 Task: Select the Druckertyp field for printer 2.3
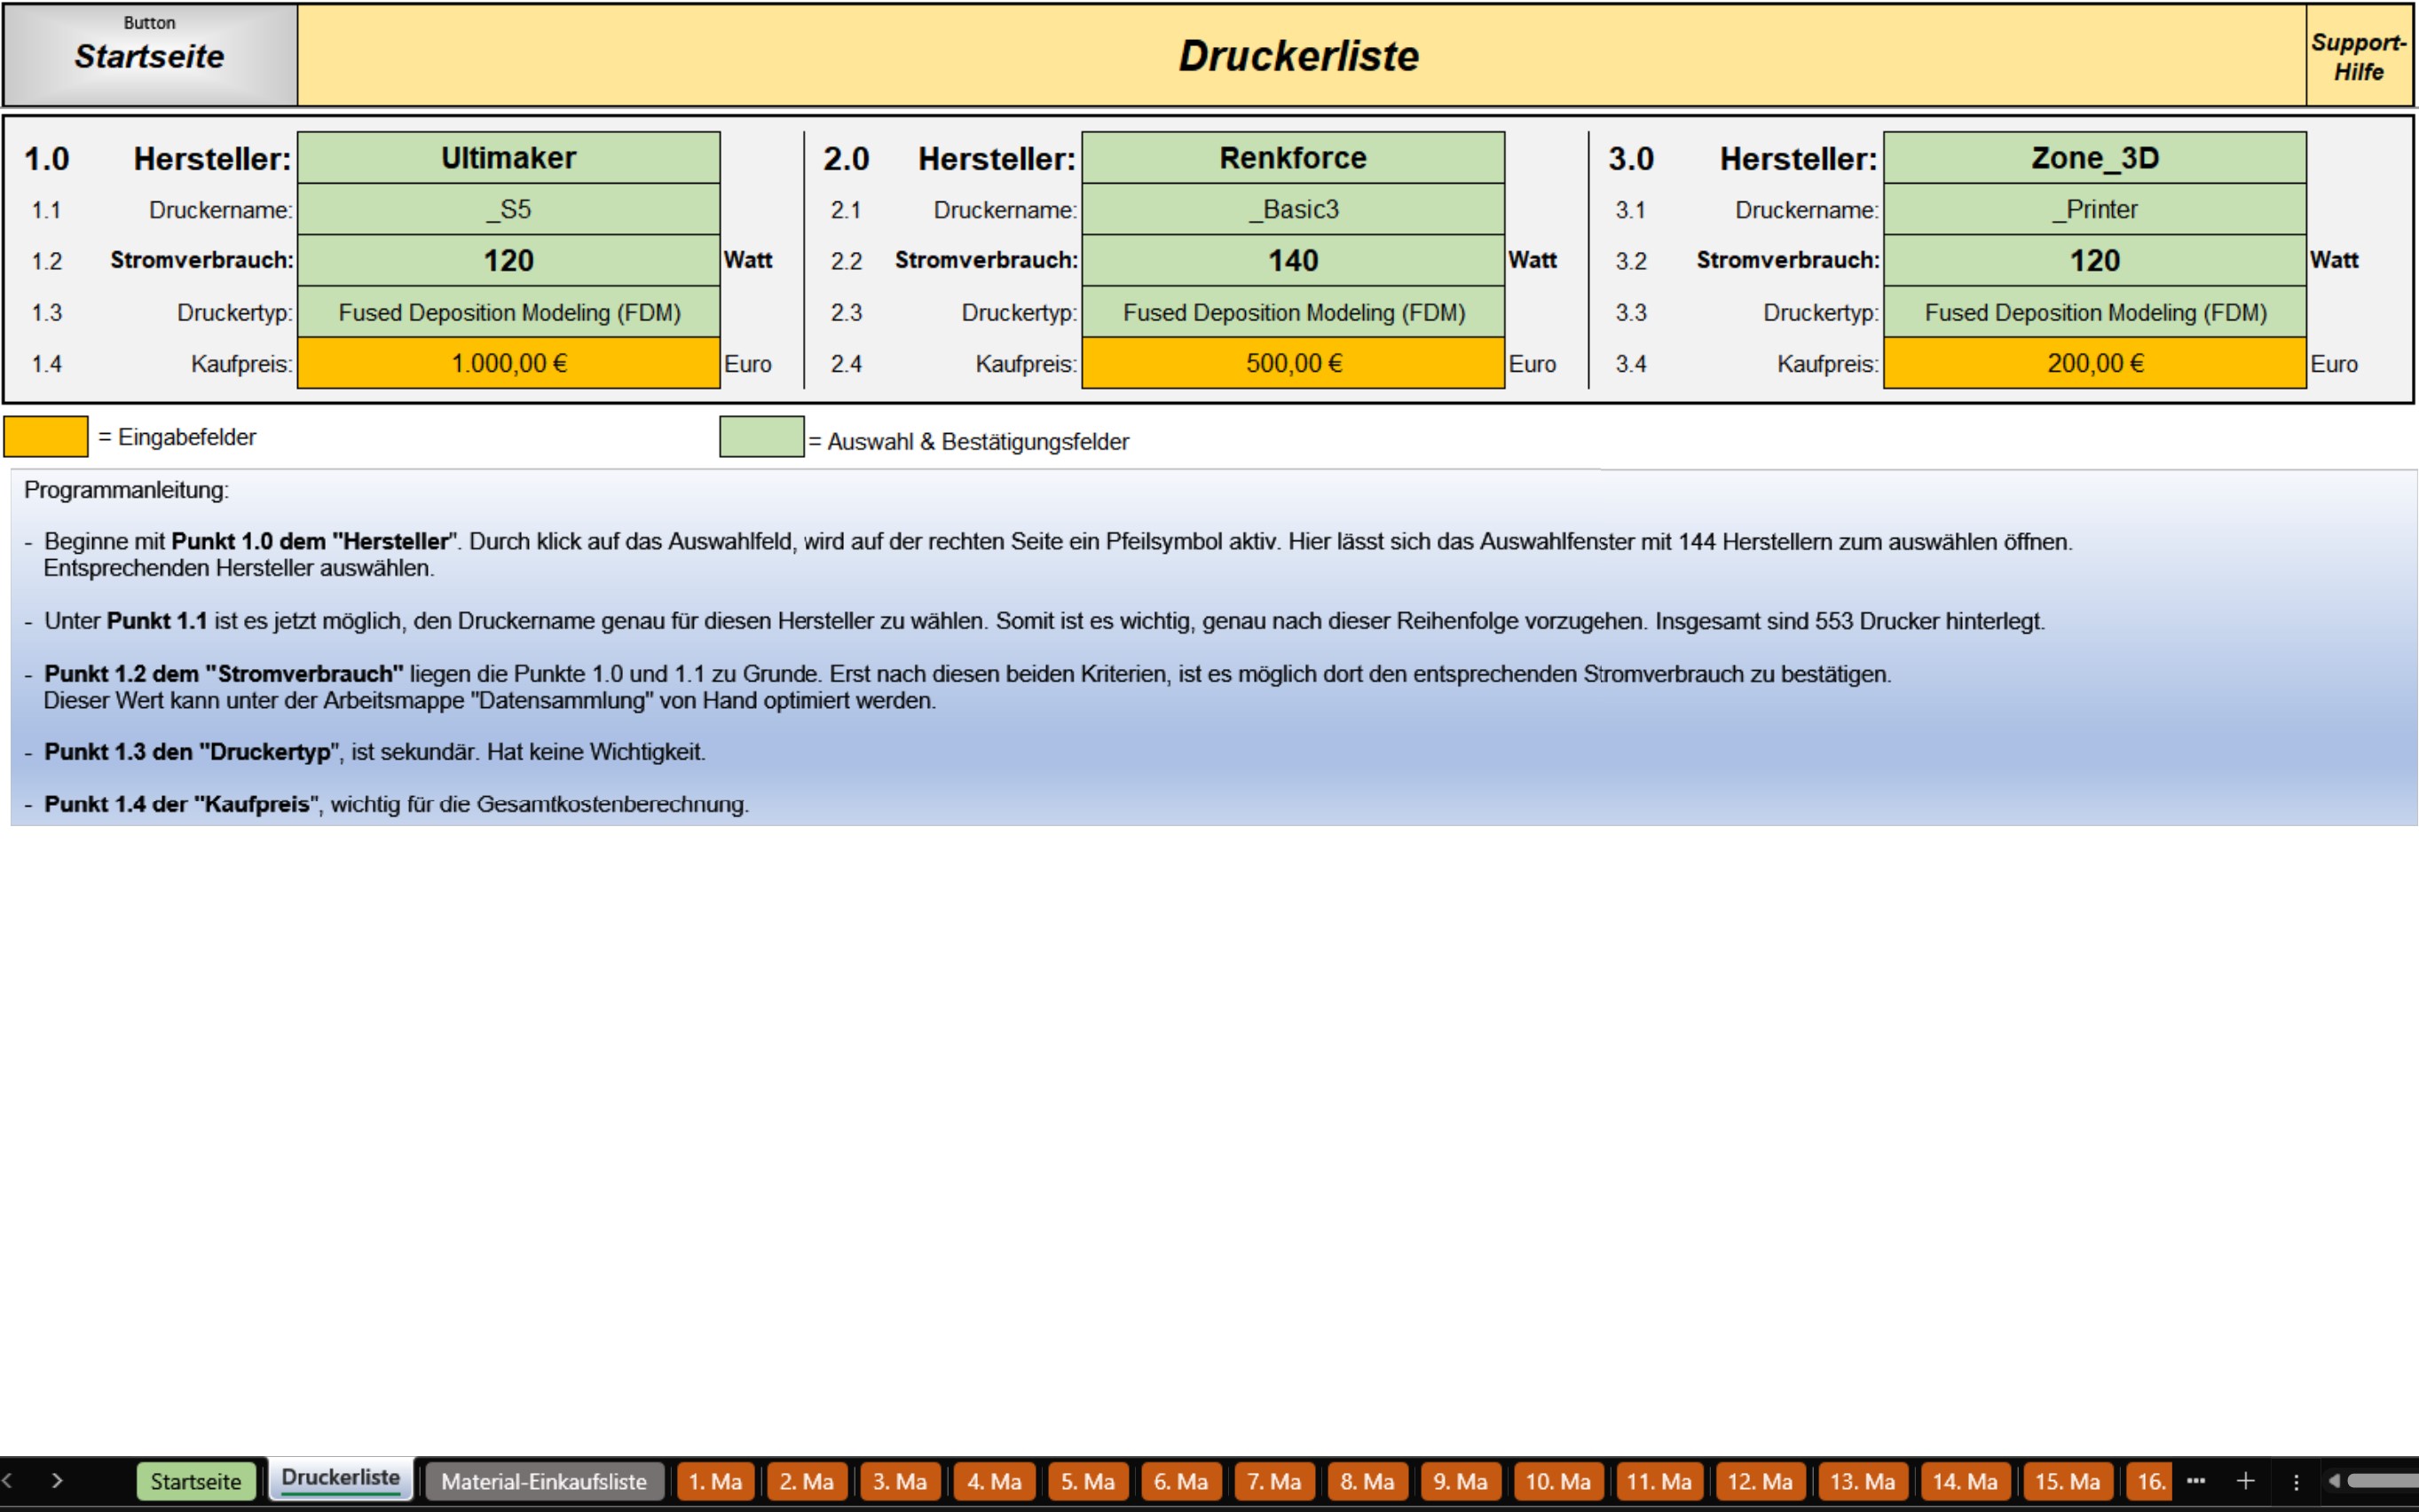(x=1293, y=312)
